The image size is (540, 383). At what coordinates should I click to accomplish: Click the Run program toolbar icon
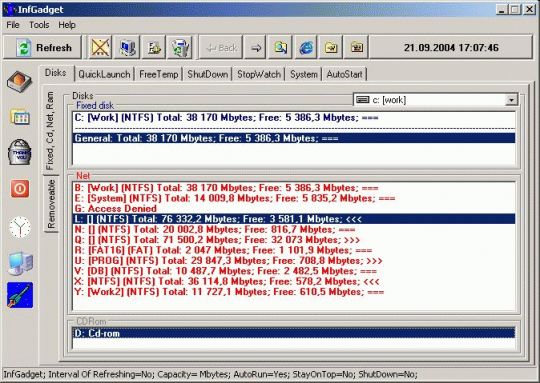tap(154, 47)
